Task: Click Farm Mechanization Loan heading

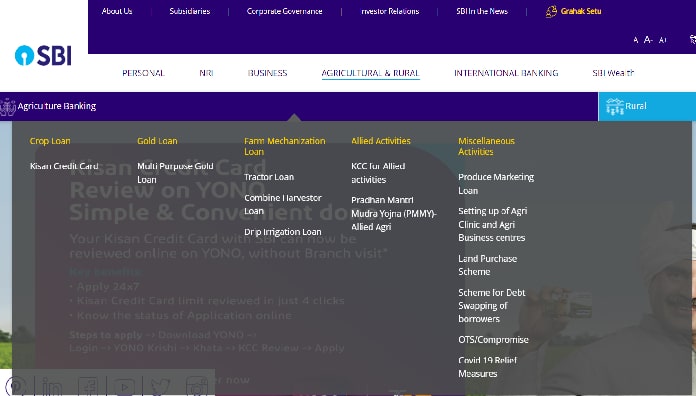Action: (x=285, y=146)
